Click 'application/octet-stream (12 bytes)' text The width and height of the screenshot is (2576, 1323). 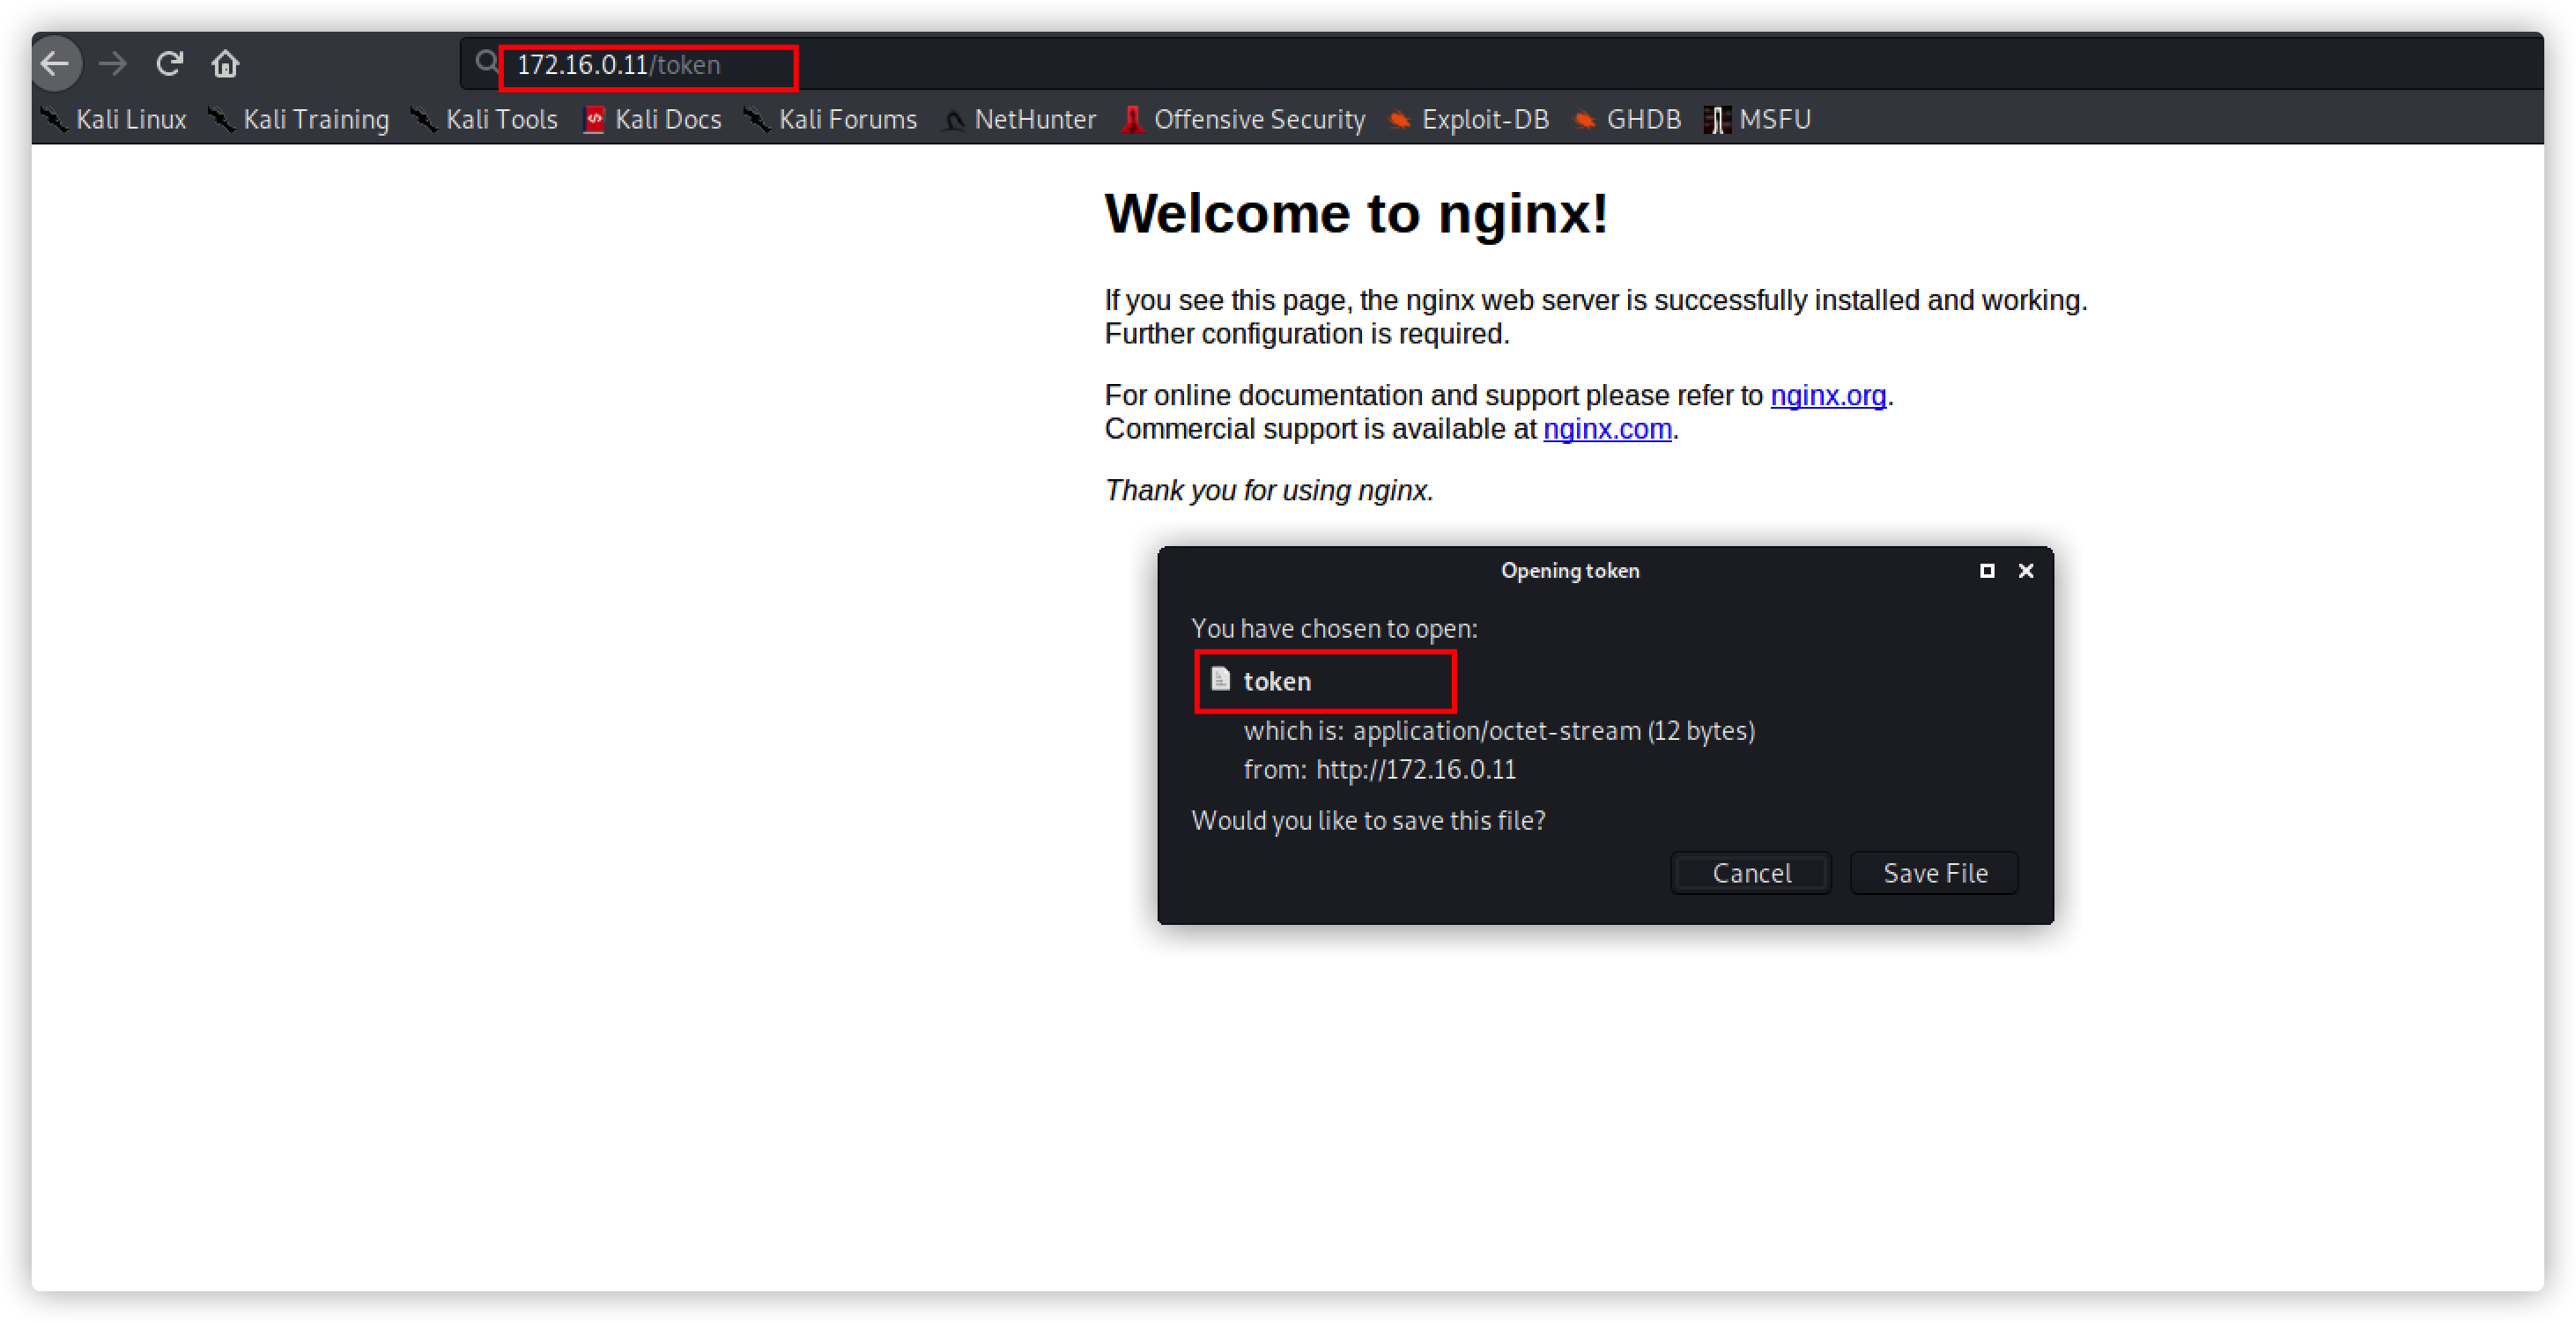point(1553,730)
